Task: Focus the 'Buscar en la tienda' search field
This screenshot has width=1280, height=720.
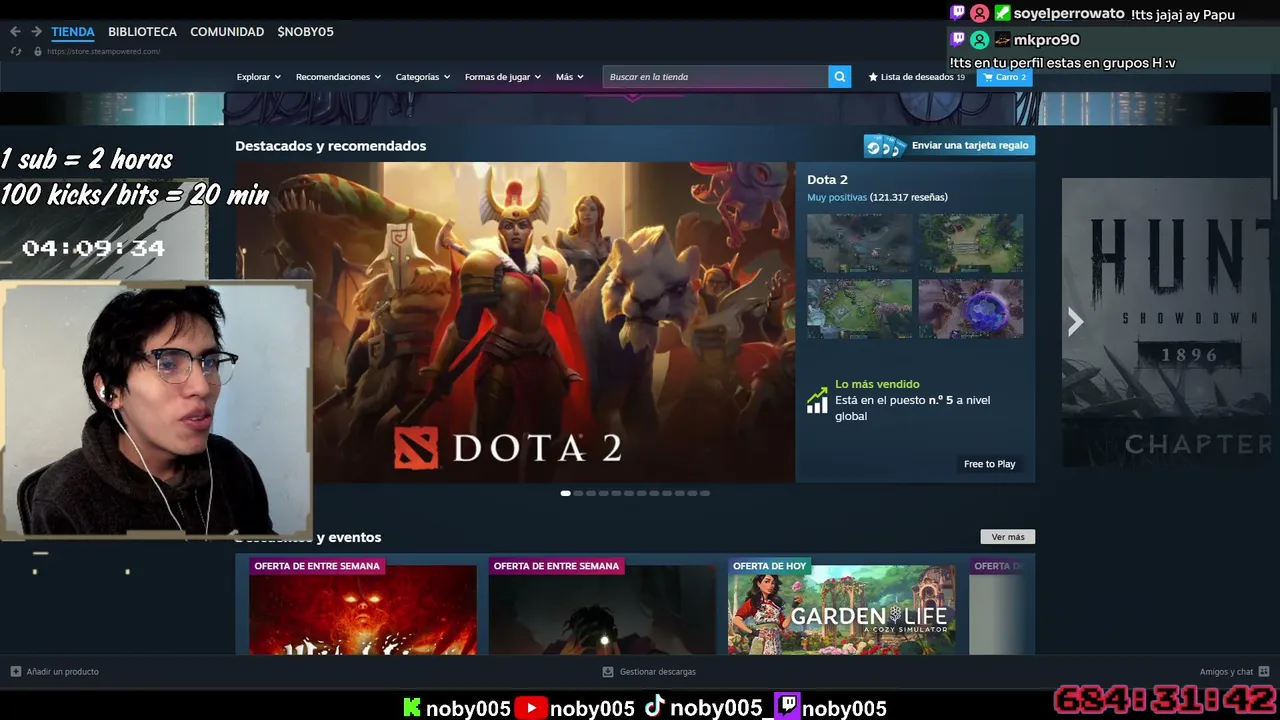Action: click(x=715, y=77)
